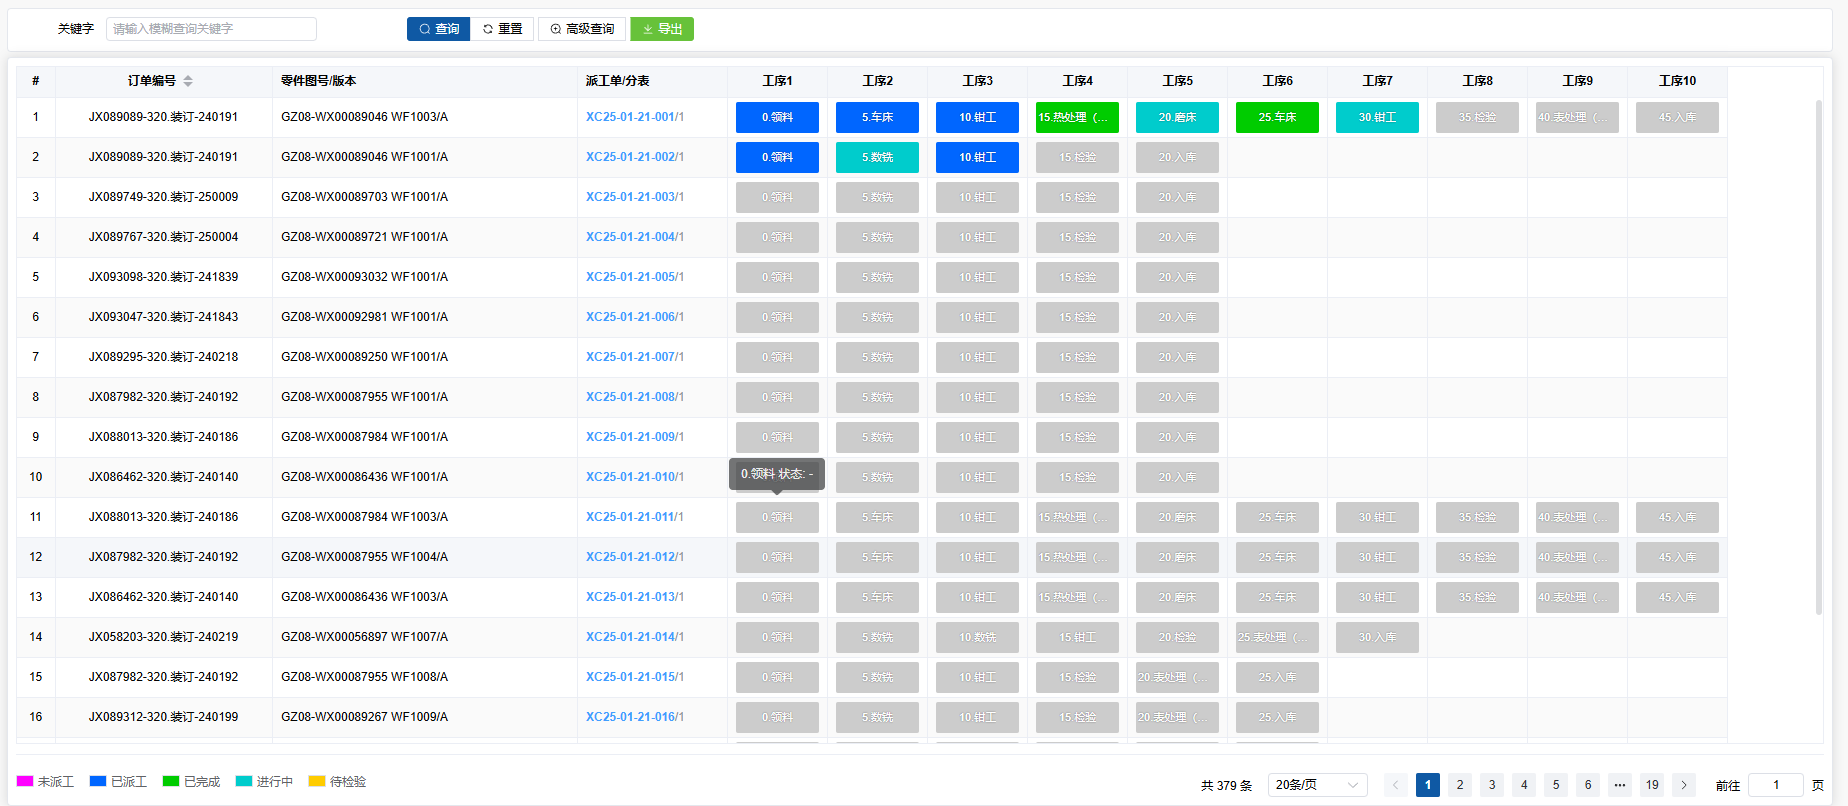Go to next page arrow
Viewport: 1848px width, 806px height.
1684,785
